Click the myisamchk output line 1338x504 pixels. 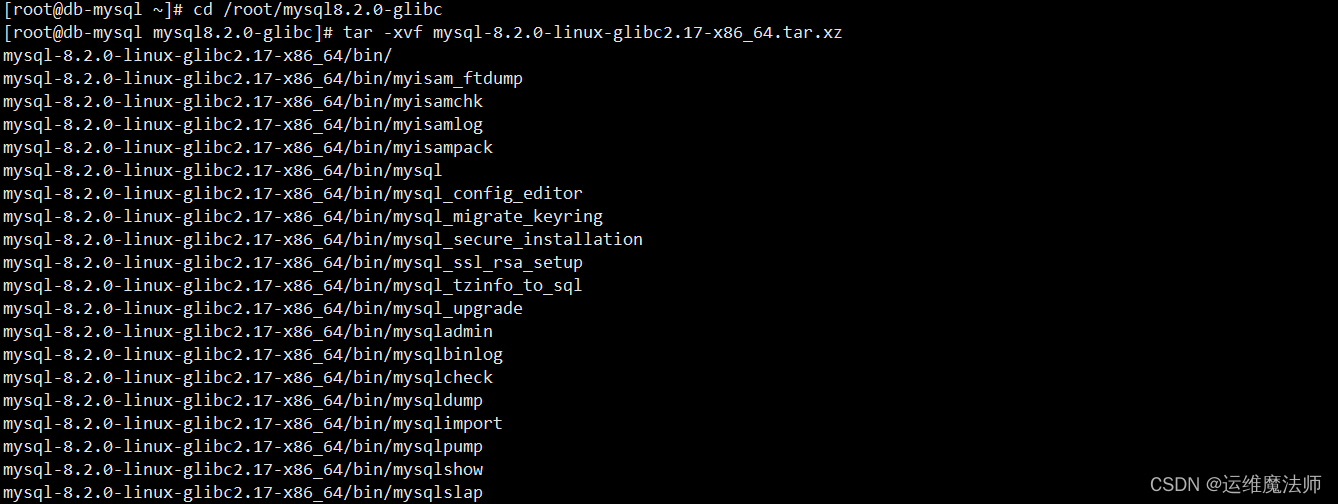click(243, 102)
